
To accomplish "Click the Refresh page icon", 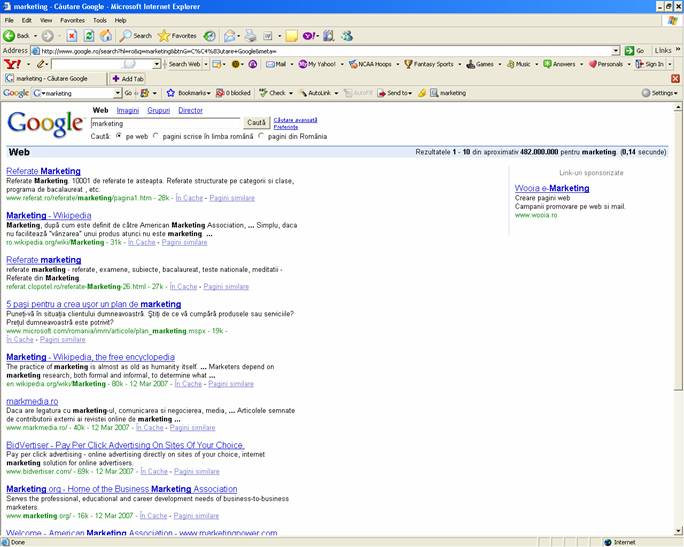I will click(87, 36).
